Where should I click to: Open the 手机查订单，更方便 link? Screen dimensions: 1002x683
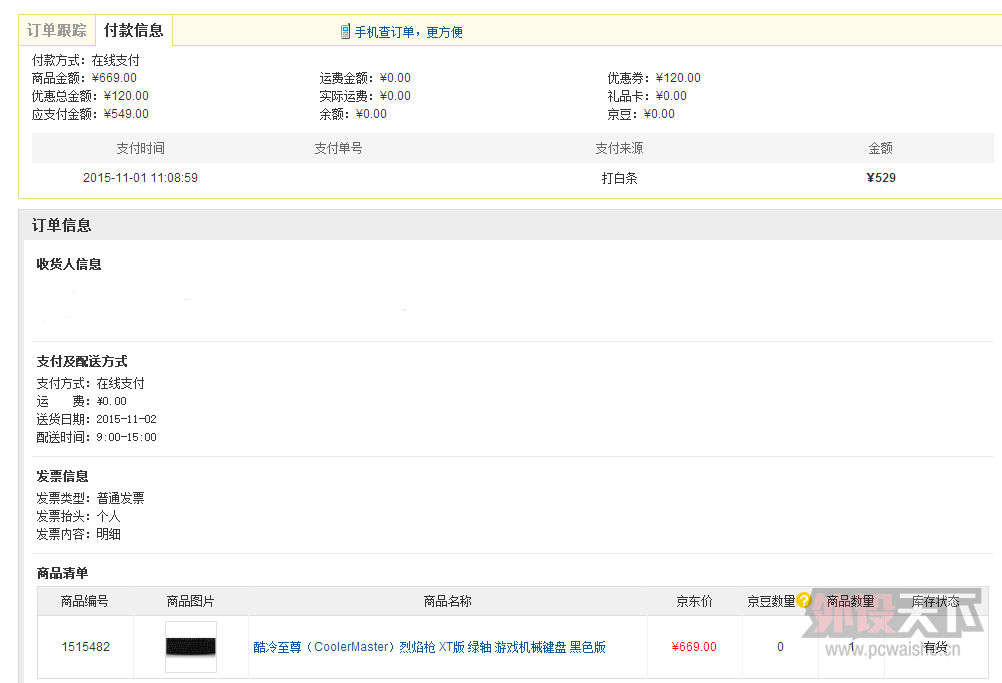pyautogui.click(x=408, y=32)
